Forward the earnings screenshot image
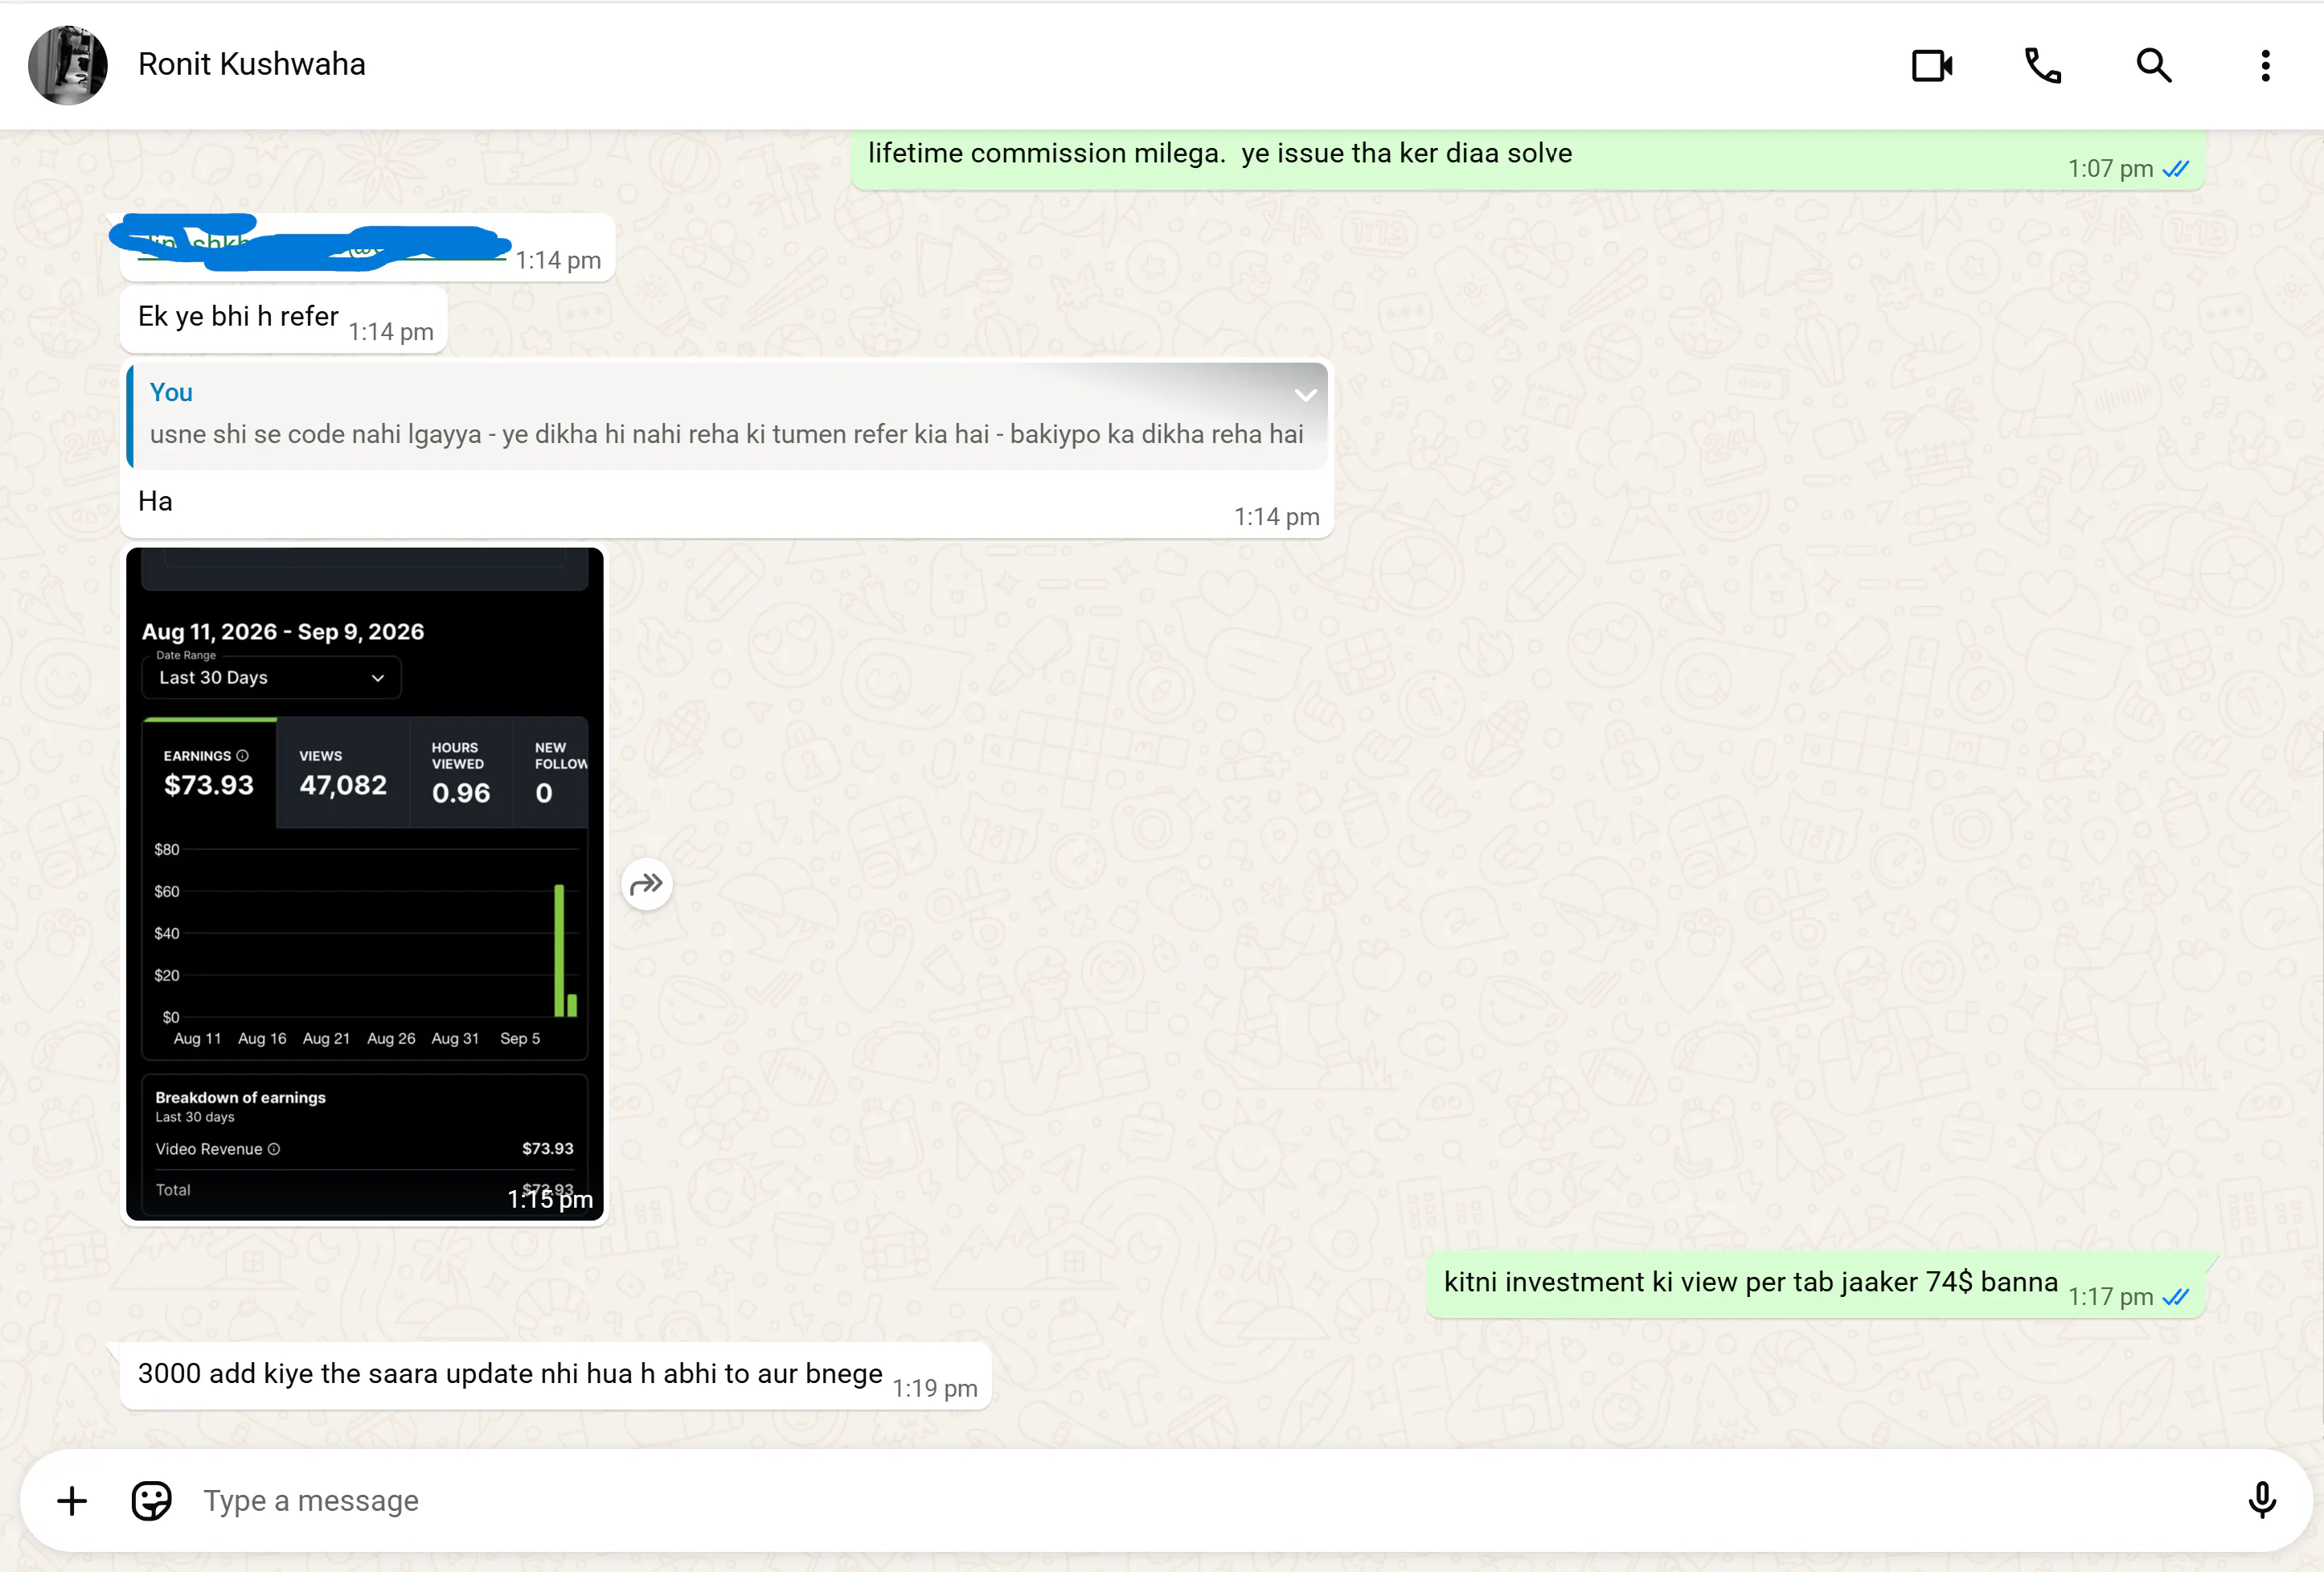The height and width of the screenshot is (1572, 2324). [647, 884]
